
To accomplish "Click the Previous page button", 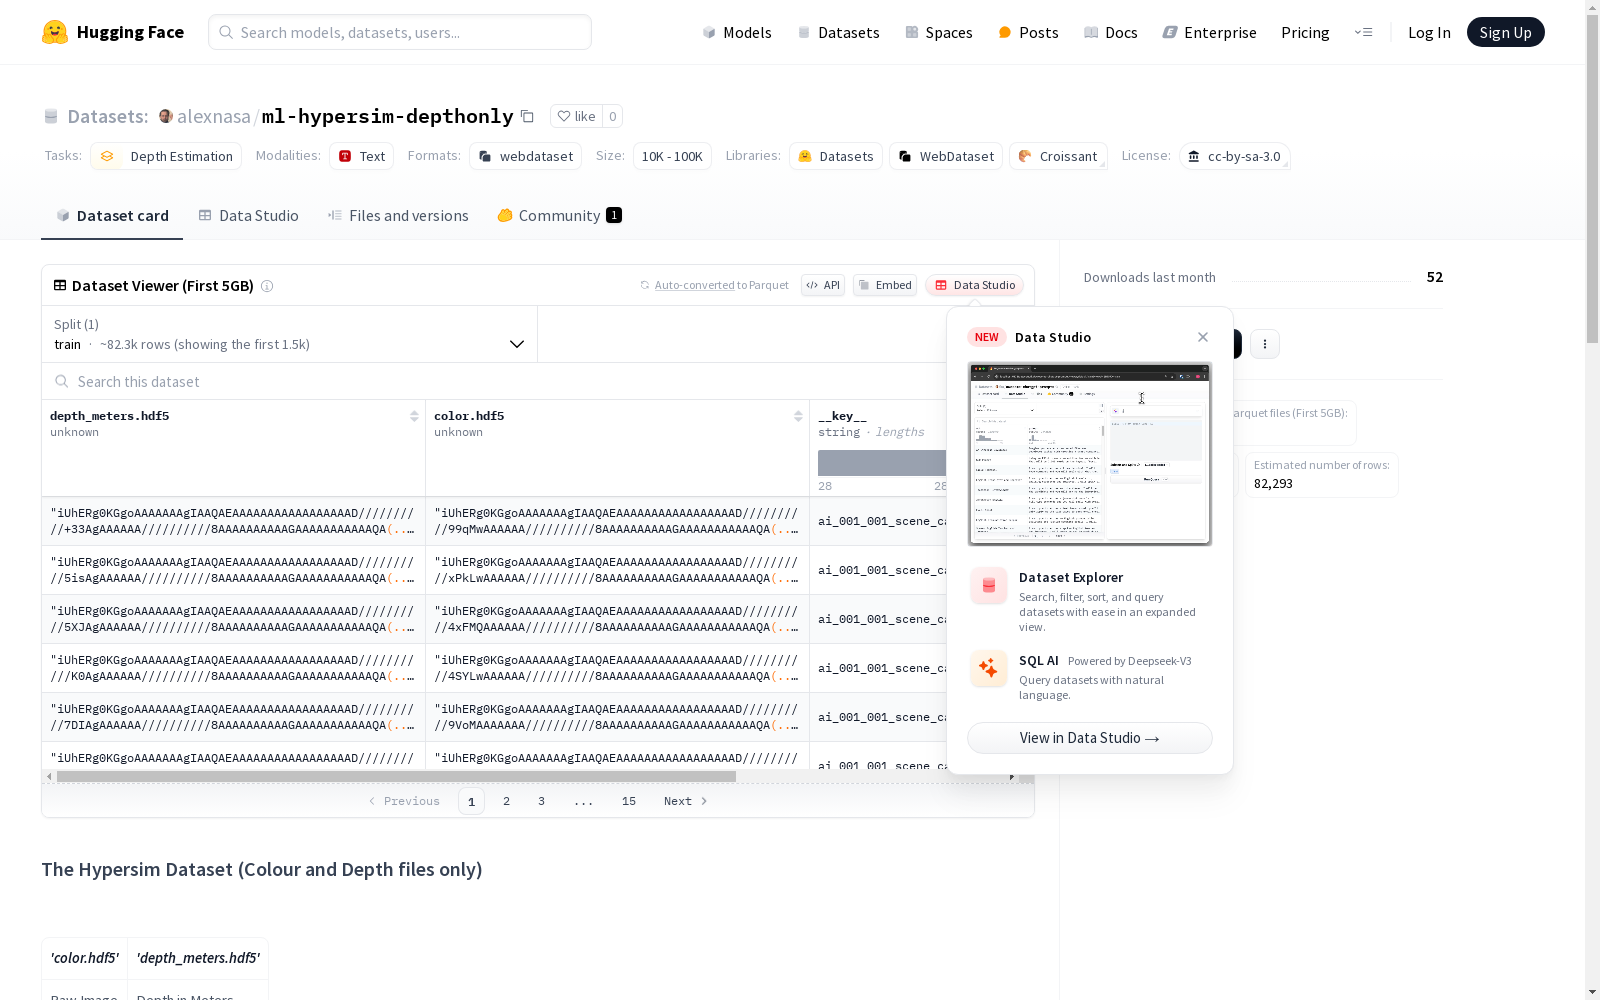I will [x=404, y=801].
